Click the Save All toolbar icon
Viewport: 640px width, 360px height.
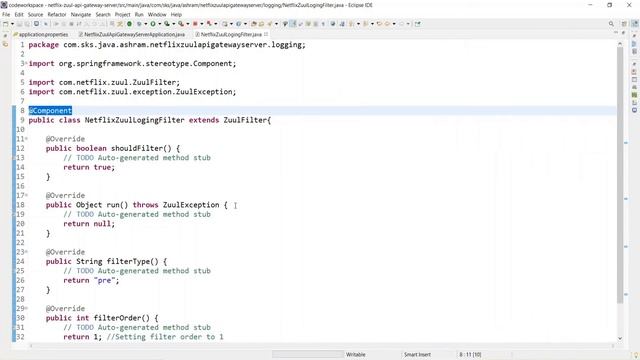(27, 24)
